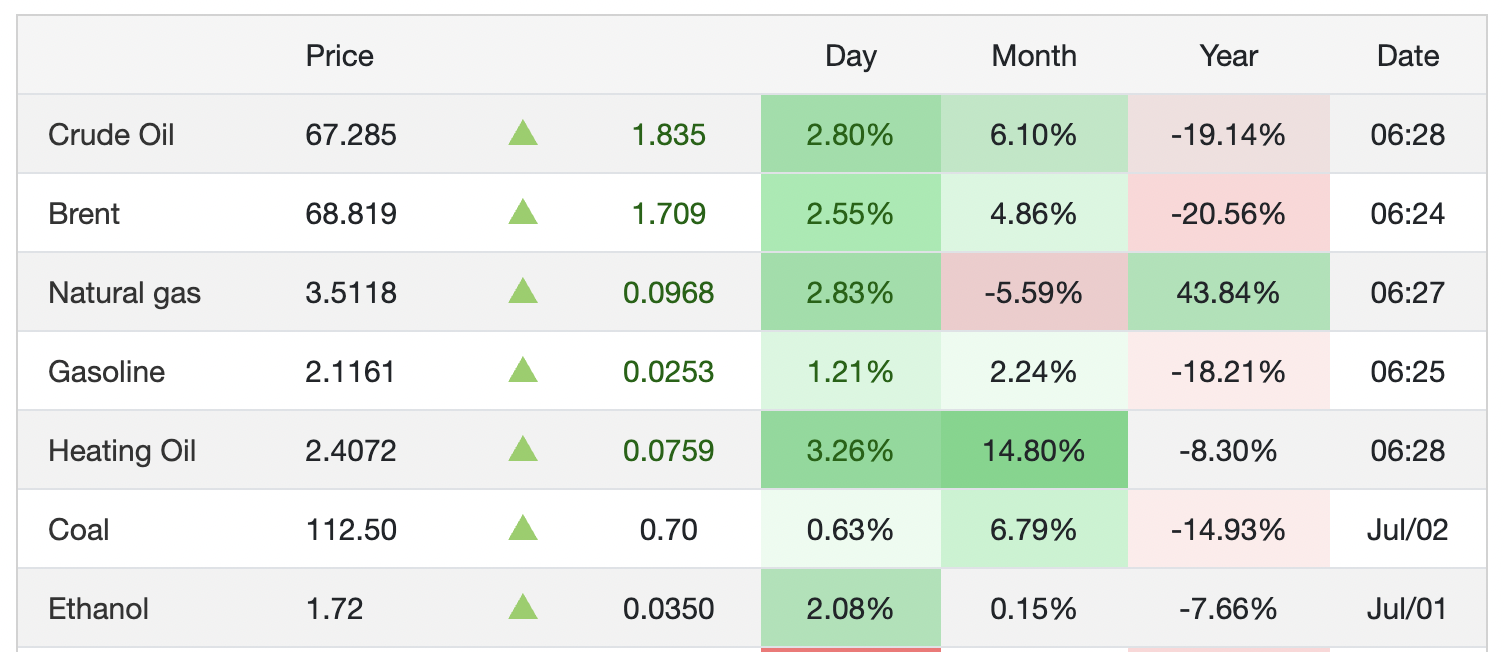Select the Gasoline price 2.1161
The height and width of the screenshot is (652, 1504).
coord(350,372)
